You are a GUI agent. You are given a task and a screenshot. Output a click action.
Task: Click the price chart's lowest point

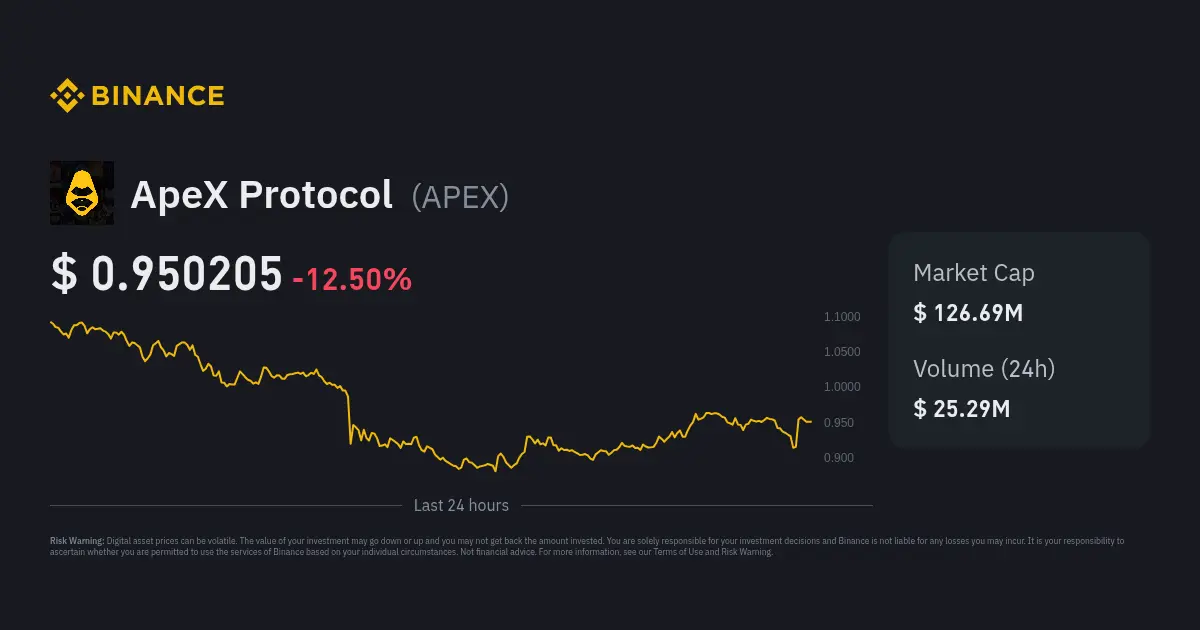click(495, 471)
